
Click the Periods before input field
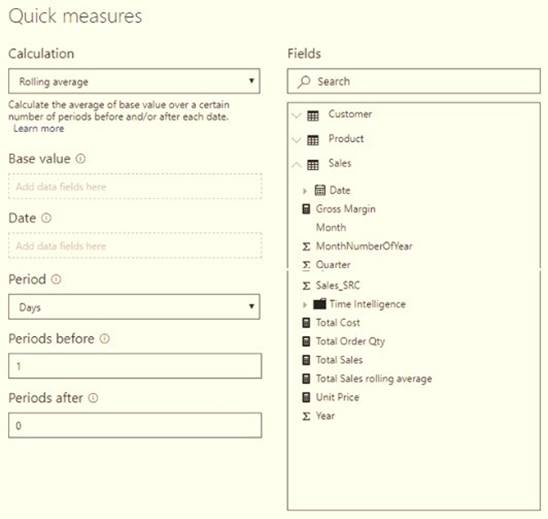click(x=135, y=366)
